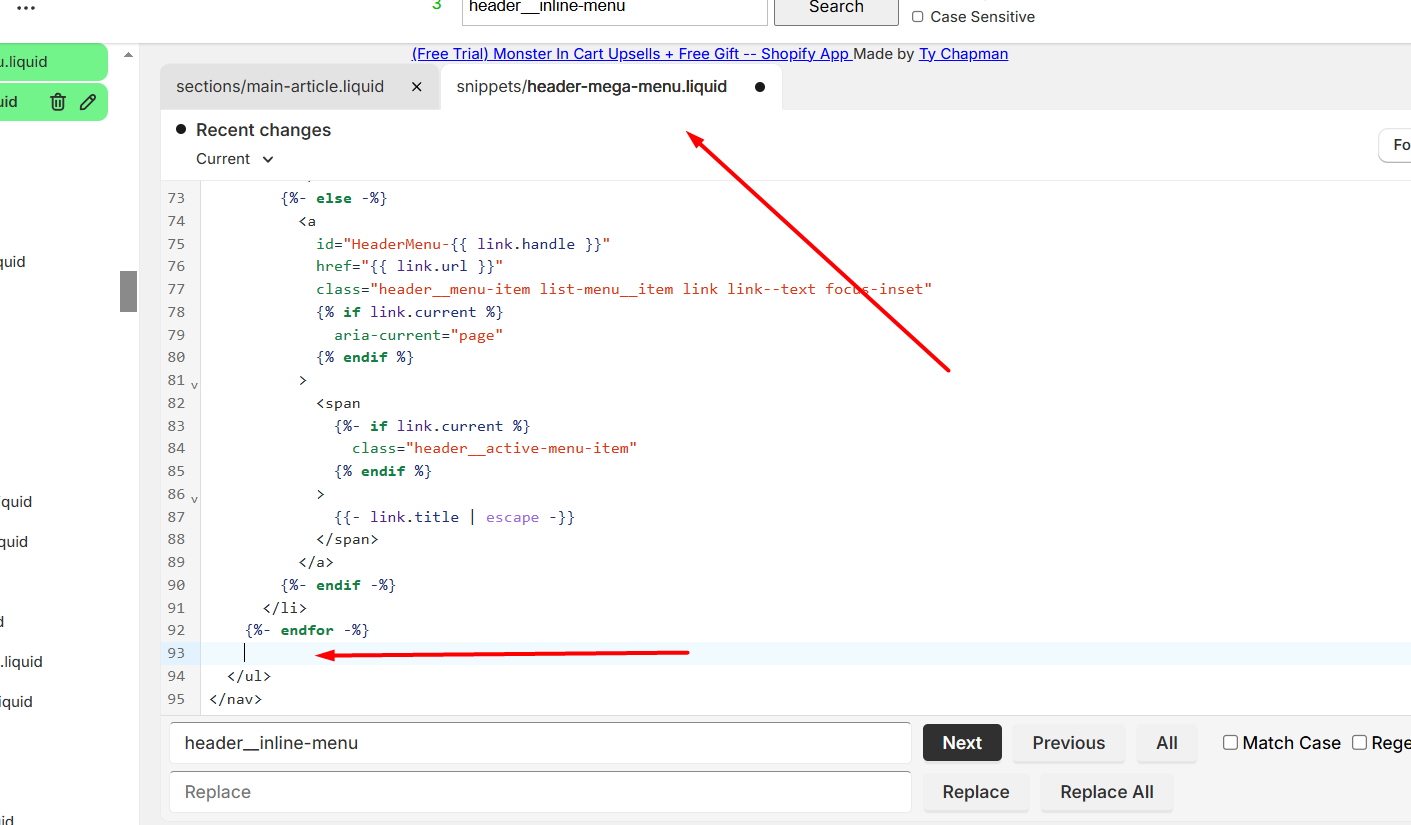The image size is (1411, 825).
Task: Click the </ul> tag on line 94
Action: (x=248, y=676)
